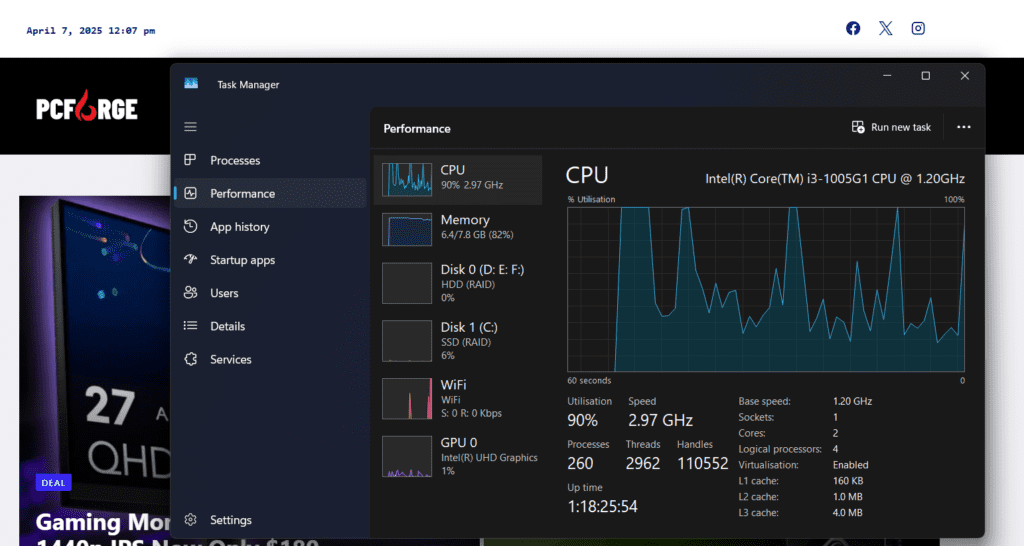This screenshot has width=1024, height=546.
Task: Click the Users people icon
Action: (x=190, y=293)
